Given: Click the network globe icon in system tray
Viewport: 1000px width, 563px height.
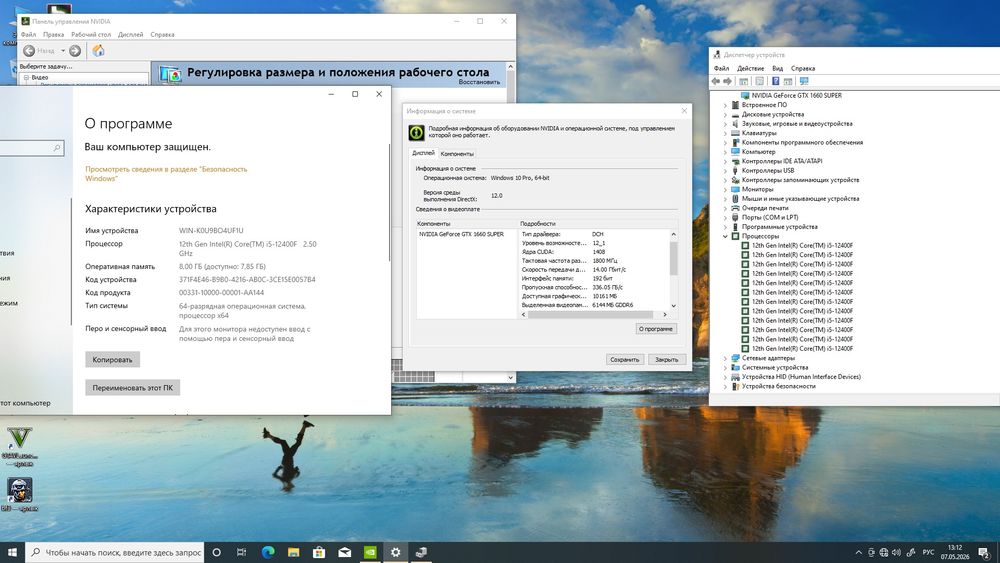Looking at the screenshot, I should pyautogui.click(x=883, y=552).
